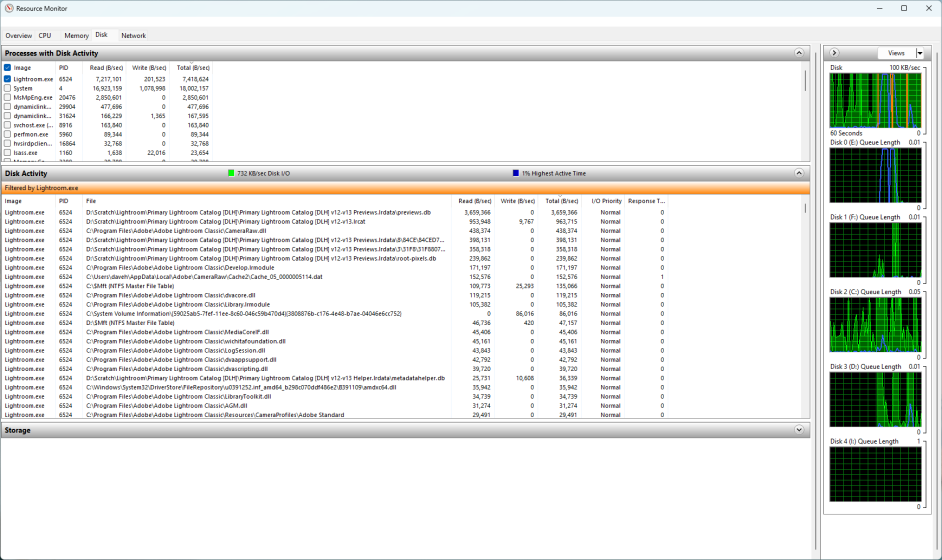942x560 pixels.
Task: Enable the perfmon.exe process checkbox
Action: 7,134
